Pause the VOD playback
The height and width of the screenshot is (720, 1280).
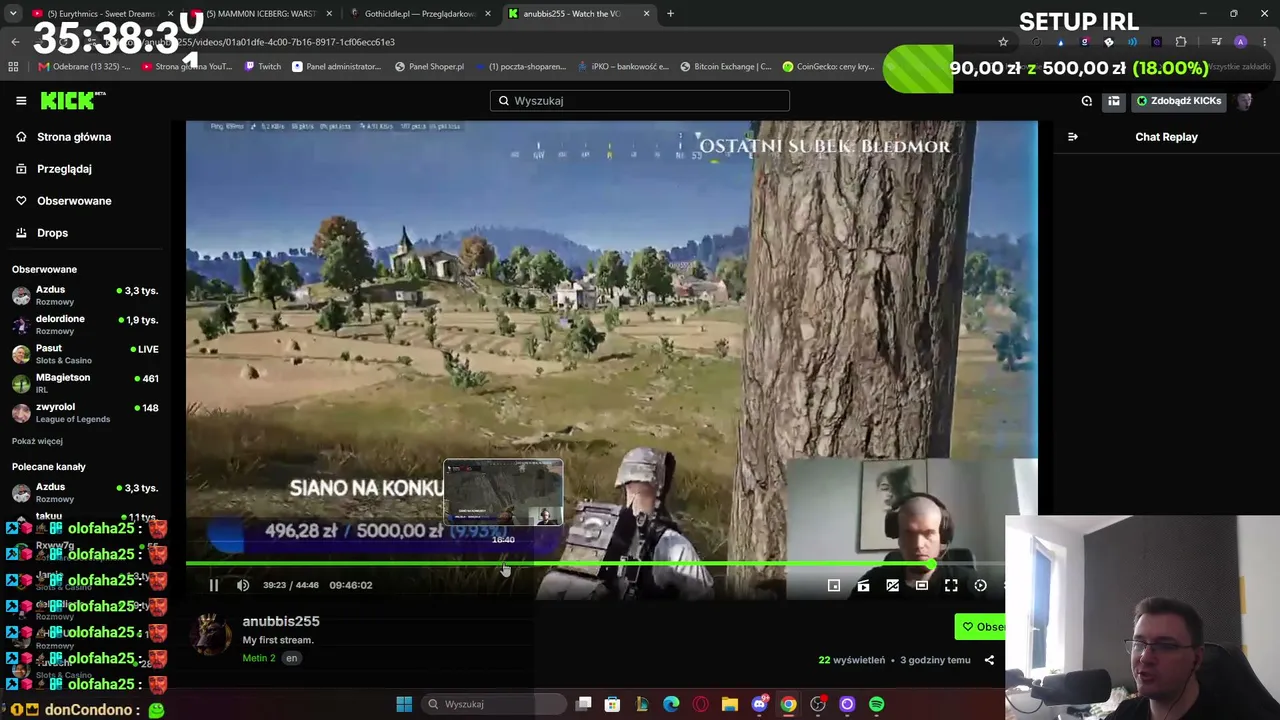(213, 585)
